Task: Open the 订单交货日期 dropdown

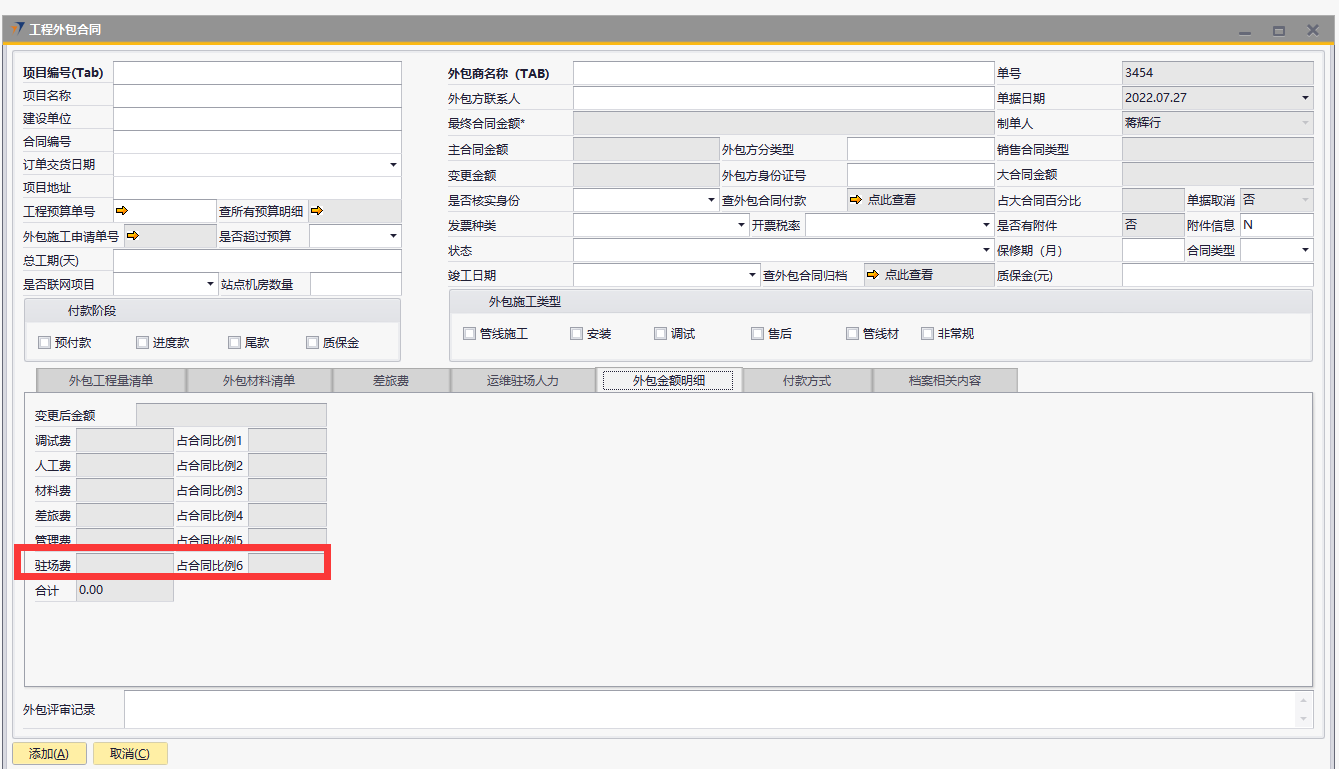Action: 392,165
